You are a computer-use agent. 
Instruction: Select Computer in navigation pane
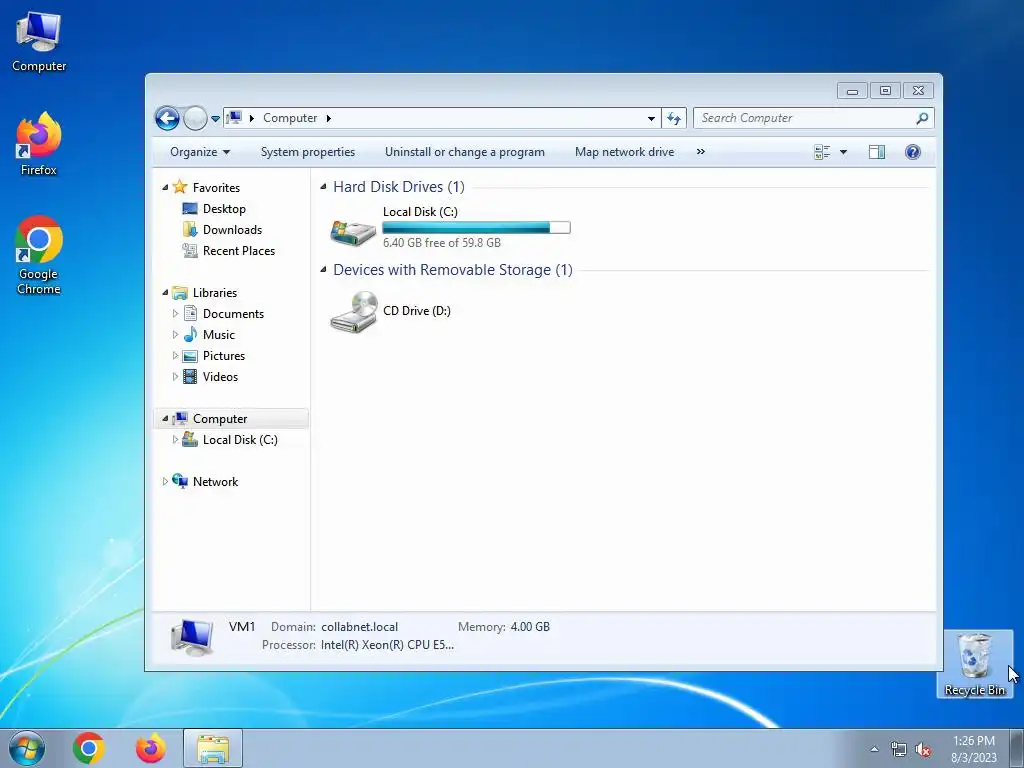[x=219, y=419]
